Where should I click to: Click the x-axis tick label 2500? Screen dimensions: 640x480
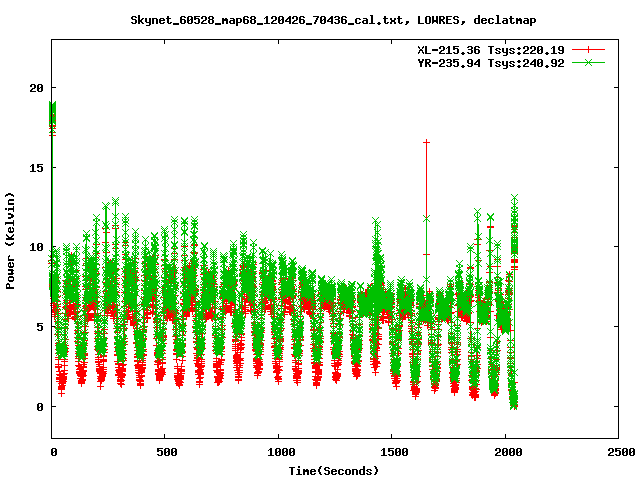pyautogui.click(x=621, y=452)
